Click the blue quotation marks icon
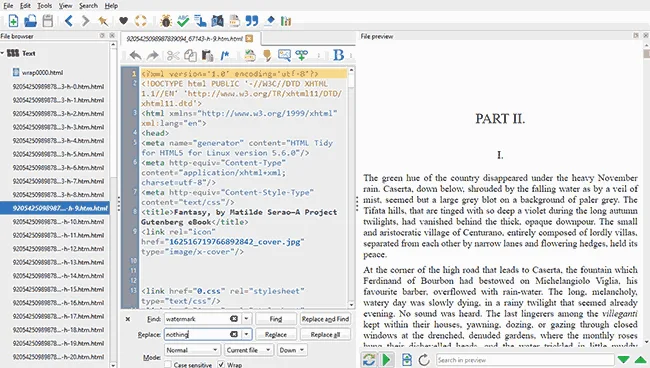This screenshot has height=368, width=650. pos(252,21)
